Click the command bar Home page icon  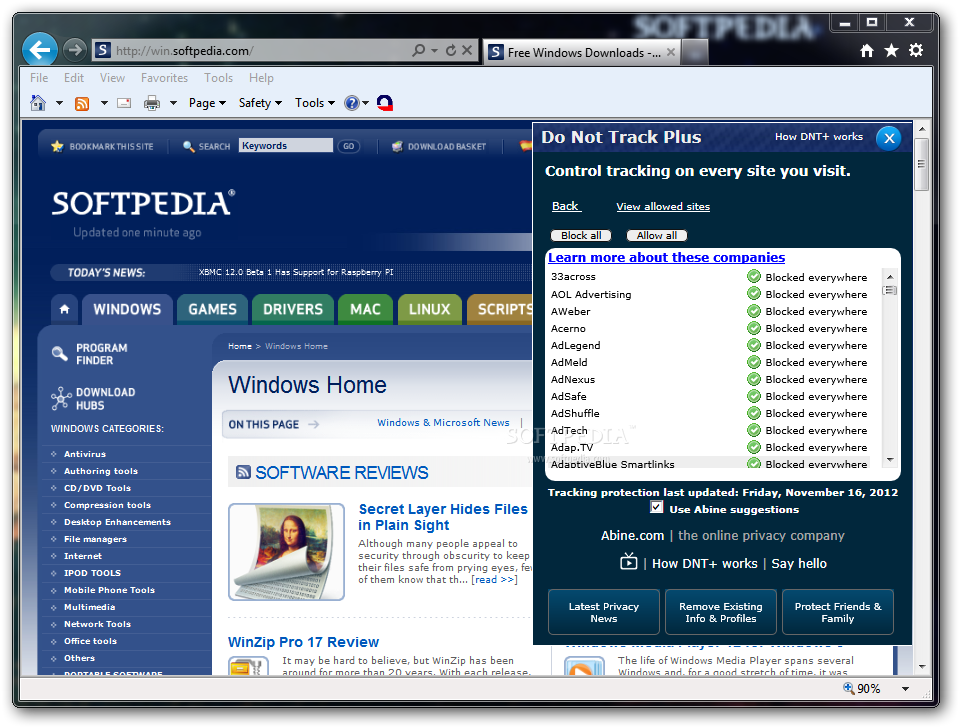(x=38, y=103)
